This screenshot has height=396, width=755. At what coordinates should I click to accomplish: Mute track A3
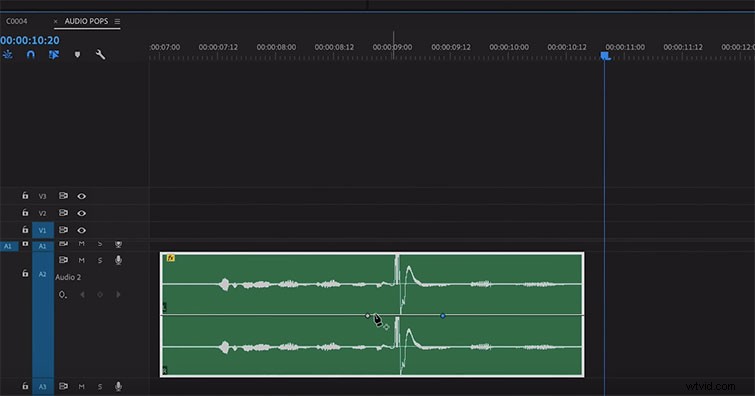tap(81, 386)
